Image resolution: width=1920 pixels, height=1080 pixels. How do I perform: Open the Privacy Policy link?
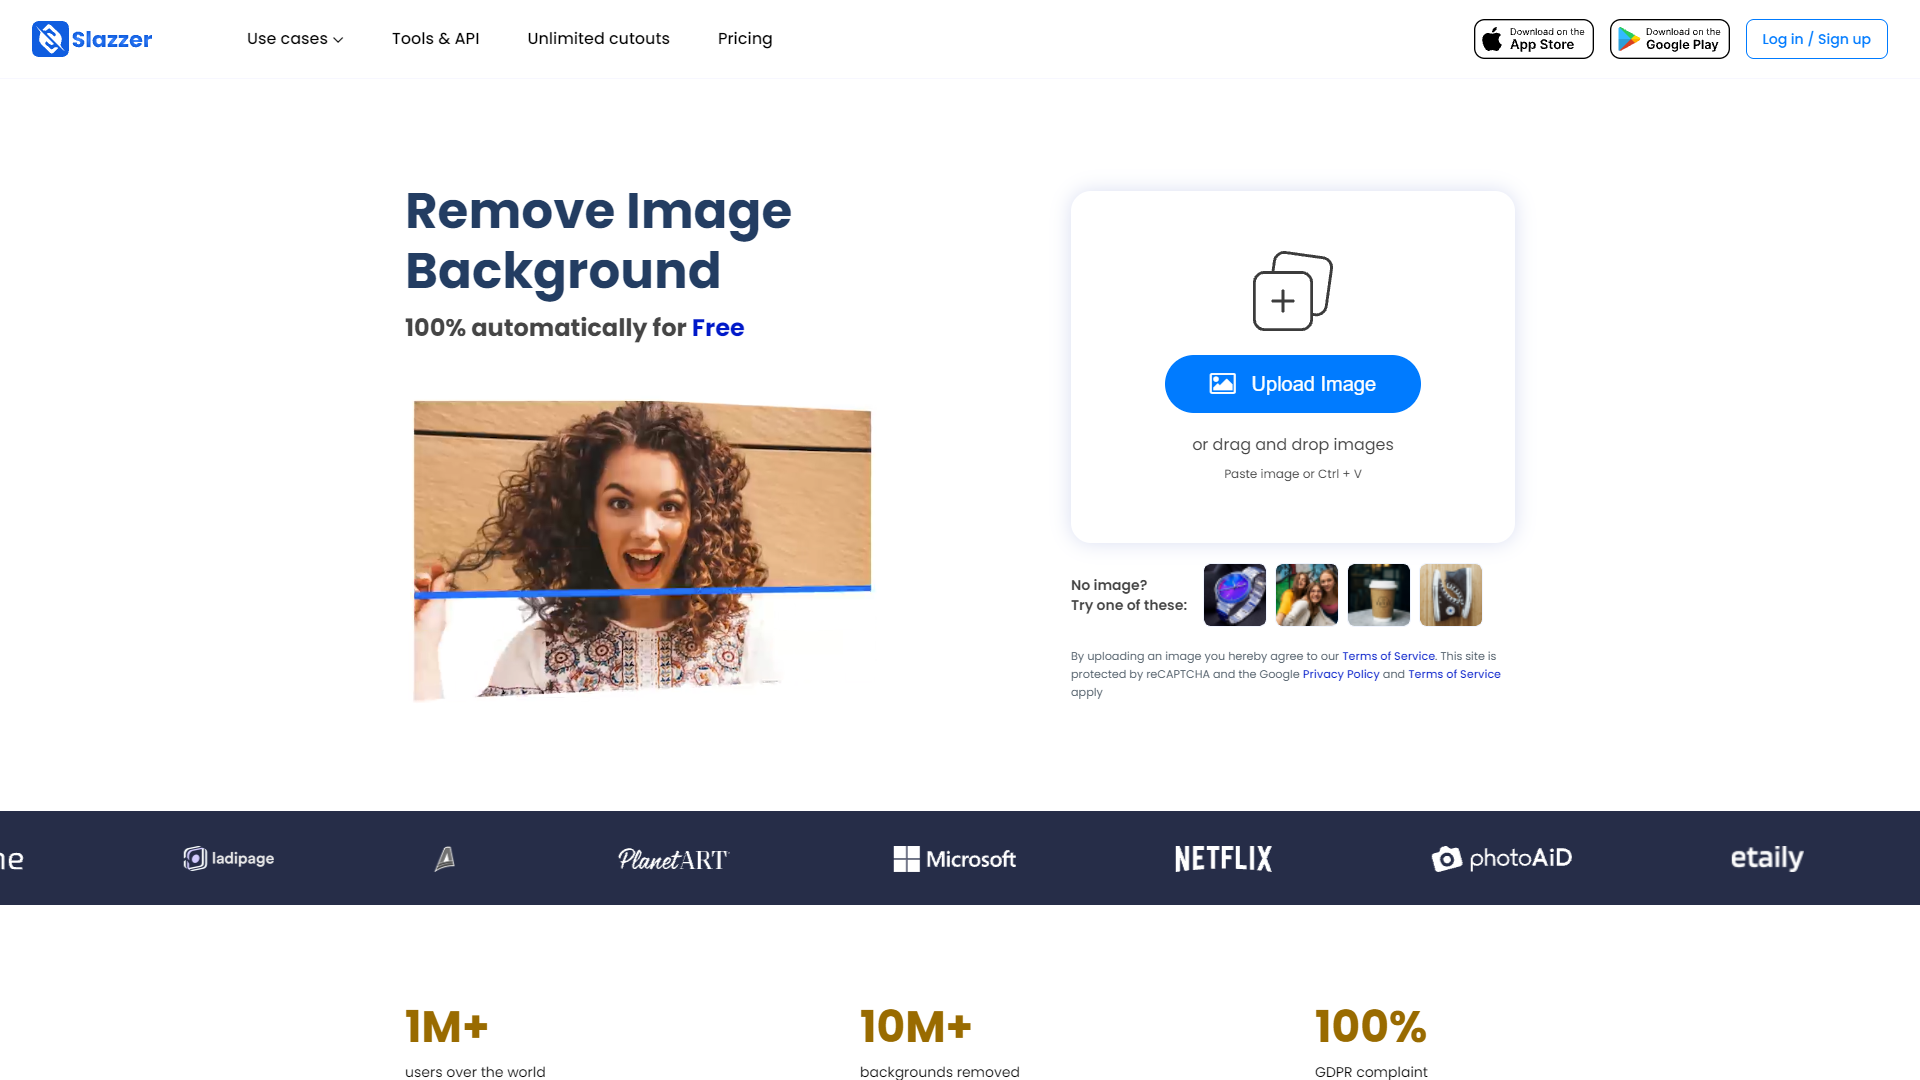pyautogui.click(x=1340, y=674)
